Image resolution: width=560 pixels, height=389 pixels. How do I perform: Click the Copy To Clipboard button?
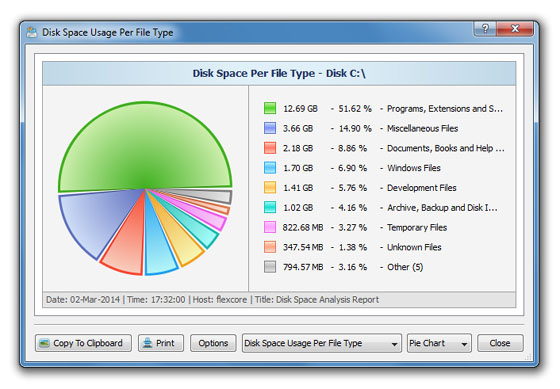(83, 343)
